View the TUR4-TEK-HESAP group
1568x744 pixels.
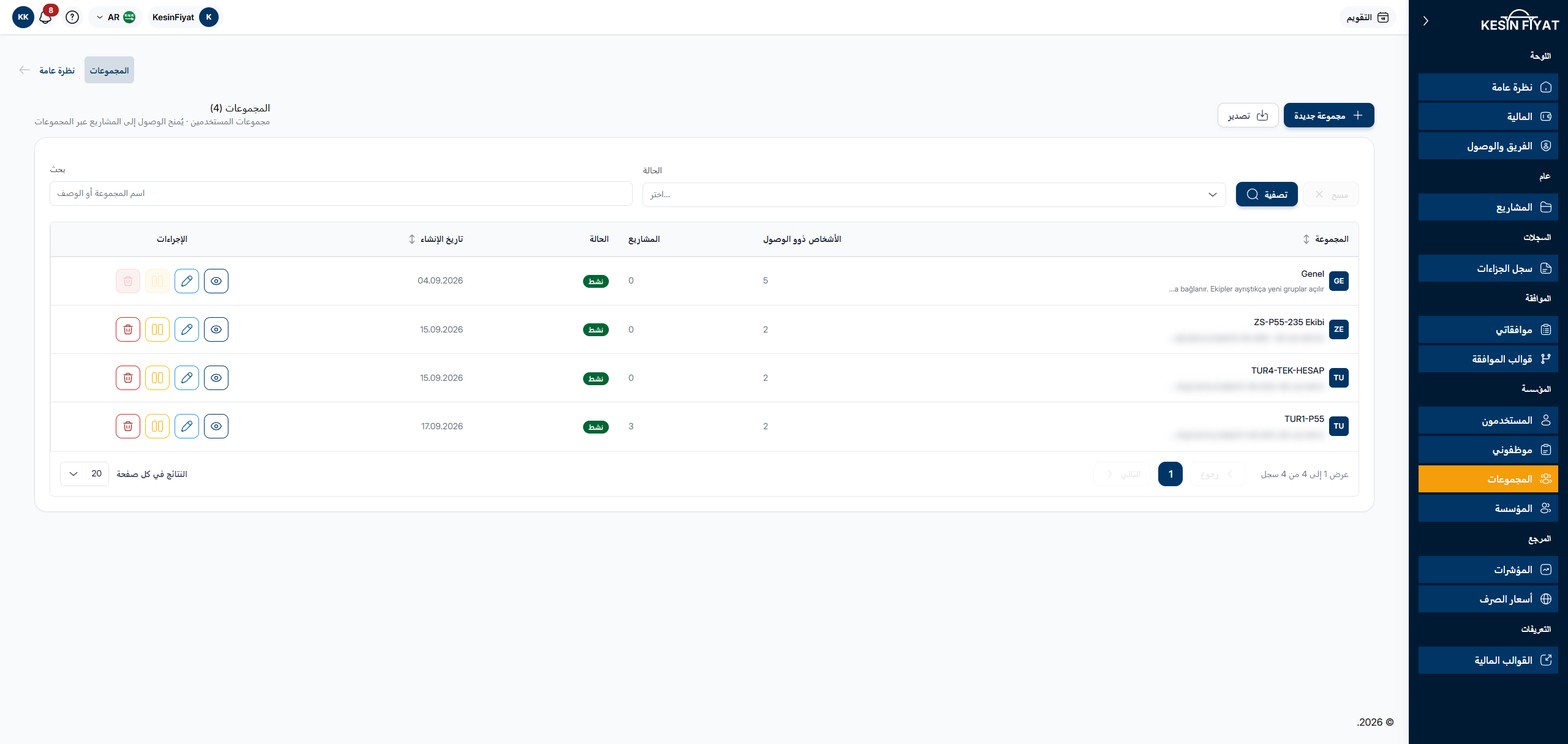point(216,378)
